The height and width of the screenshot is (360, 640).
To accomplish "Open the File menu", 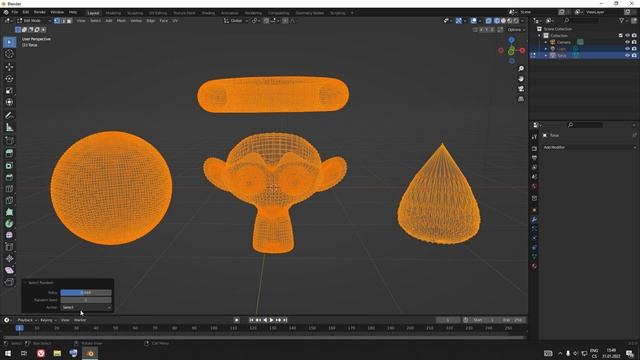I will 15,12.
